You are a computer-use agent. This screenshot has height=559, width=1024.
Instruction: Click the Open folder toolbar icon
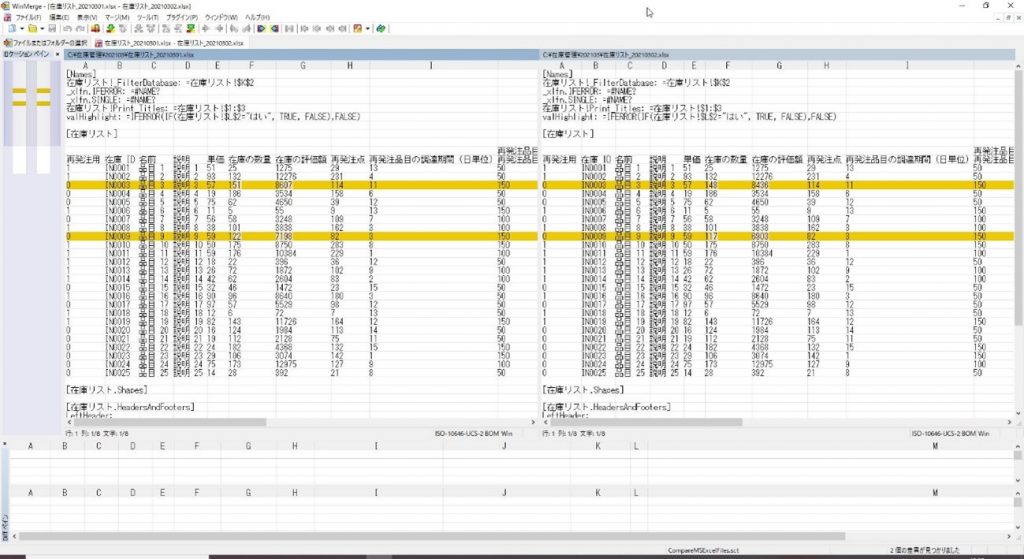point(32,29)
